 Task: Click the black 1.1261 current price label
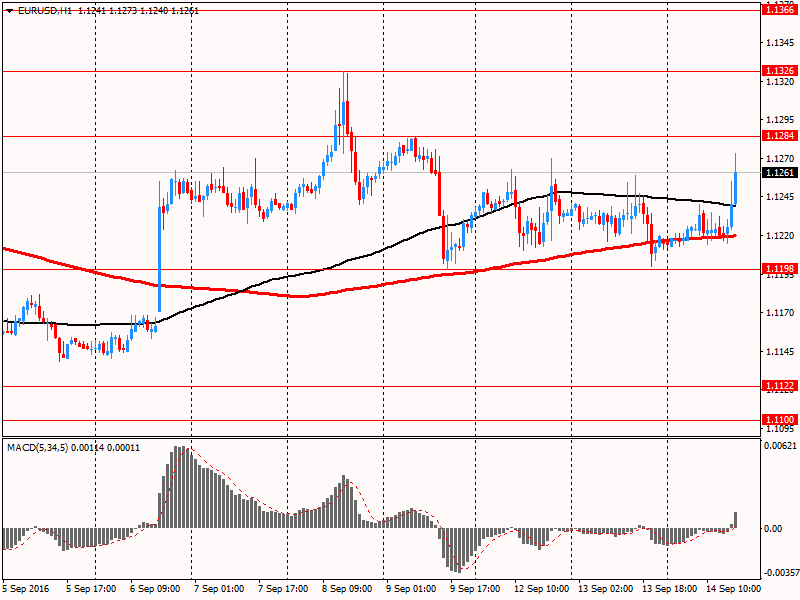(x=779, y=173)
